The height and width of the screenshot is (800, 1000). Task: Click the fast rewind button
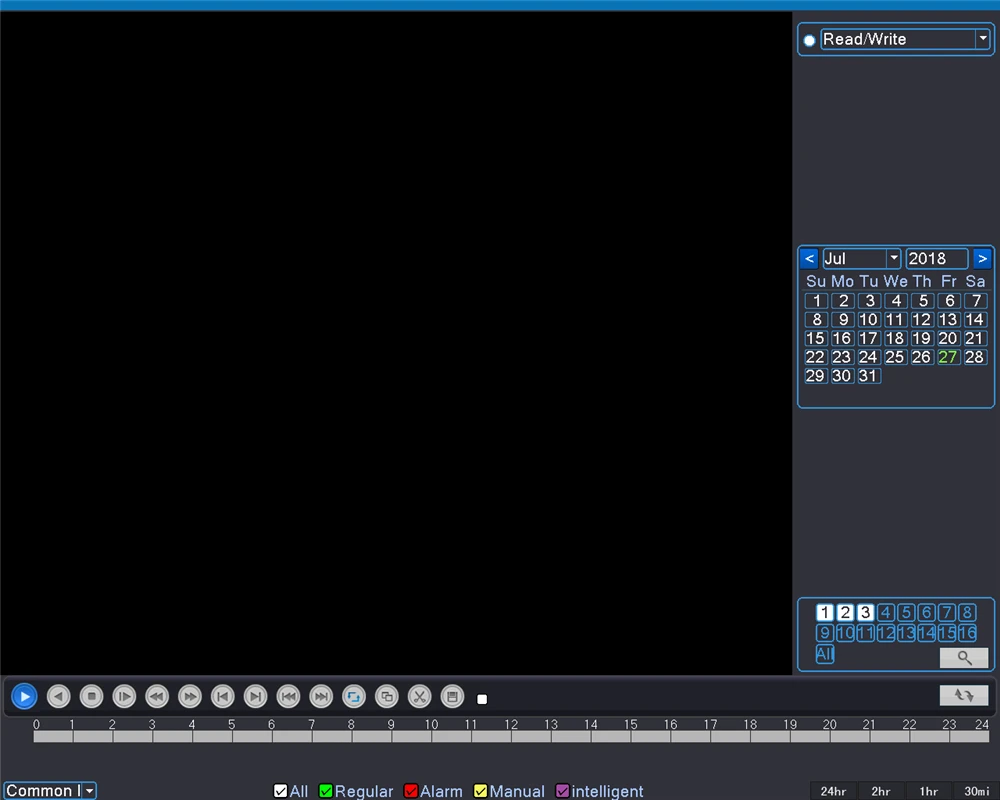click(x=157, y=697)
